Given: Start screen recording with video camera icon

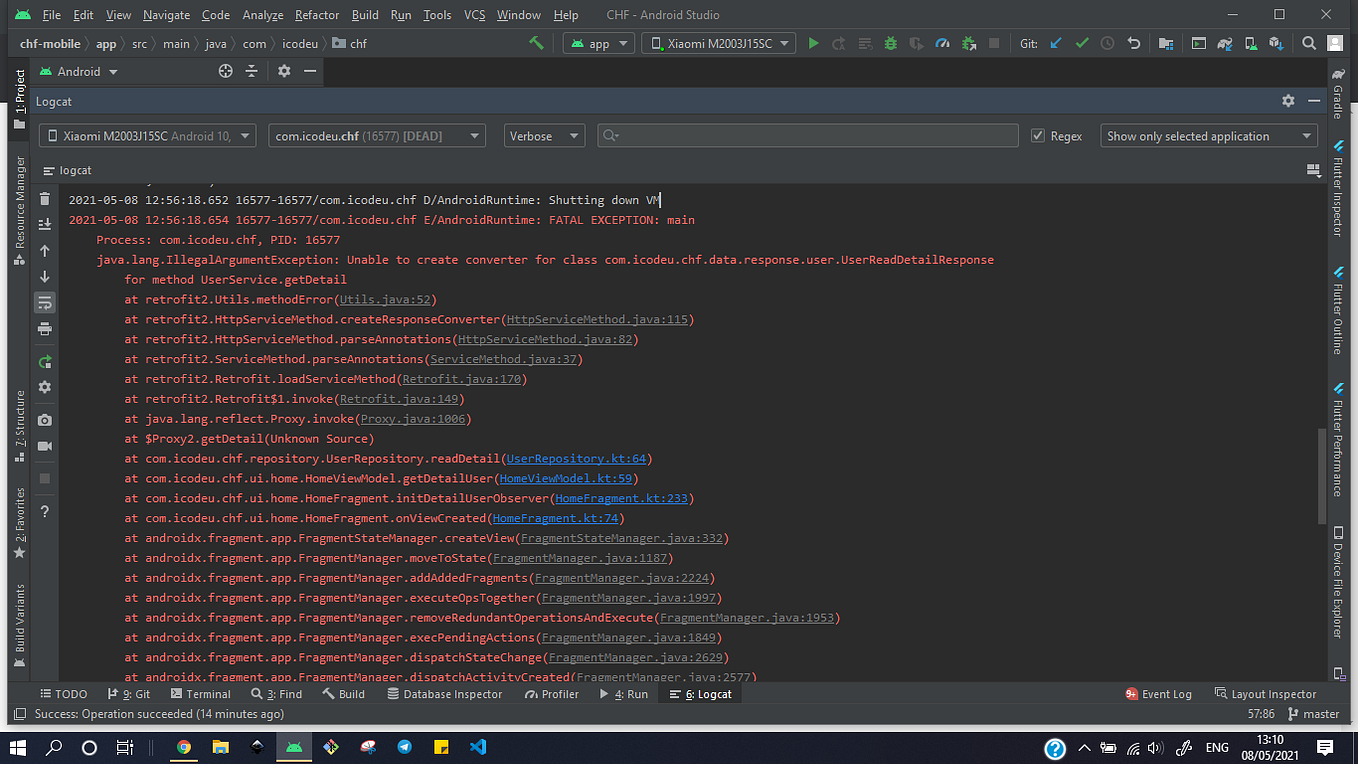Looking at the screenshot, I should tap(45, 446).
